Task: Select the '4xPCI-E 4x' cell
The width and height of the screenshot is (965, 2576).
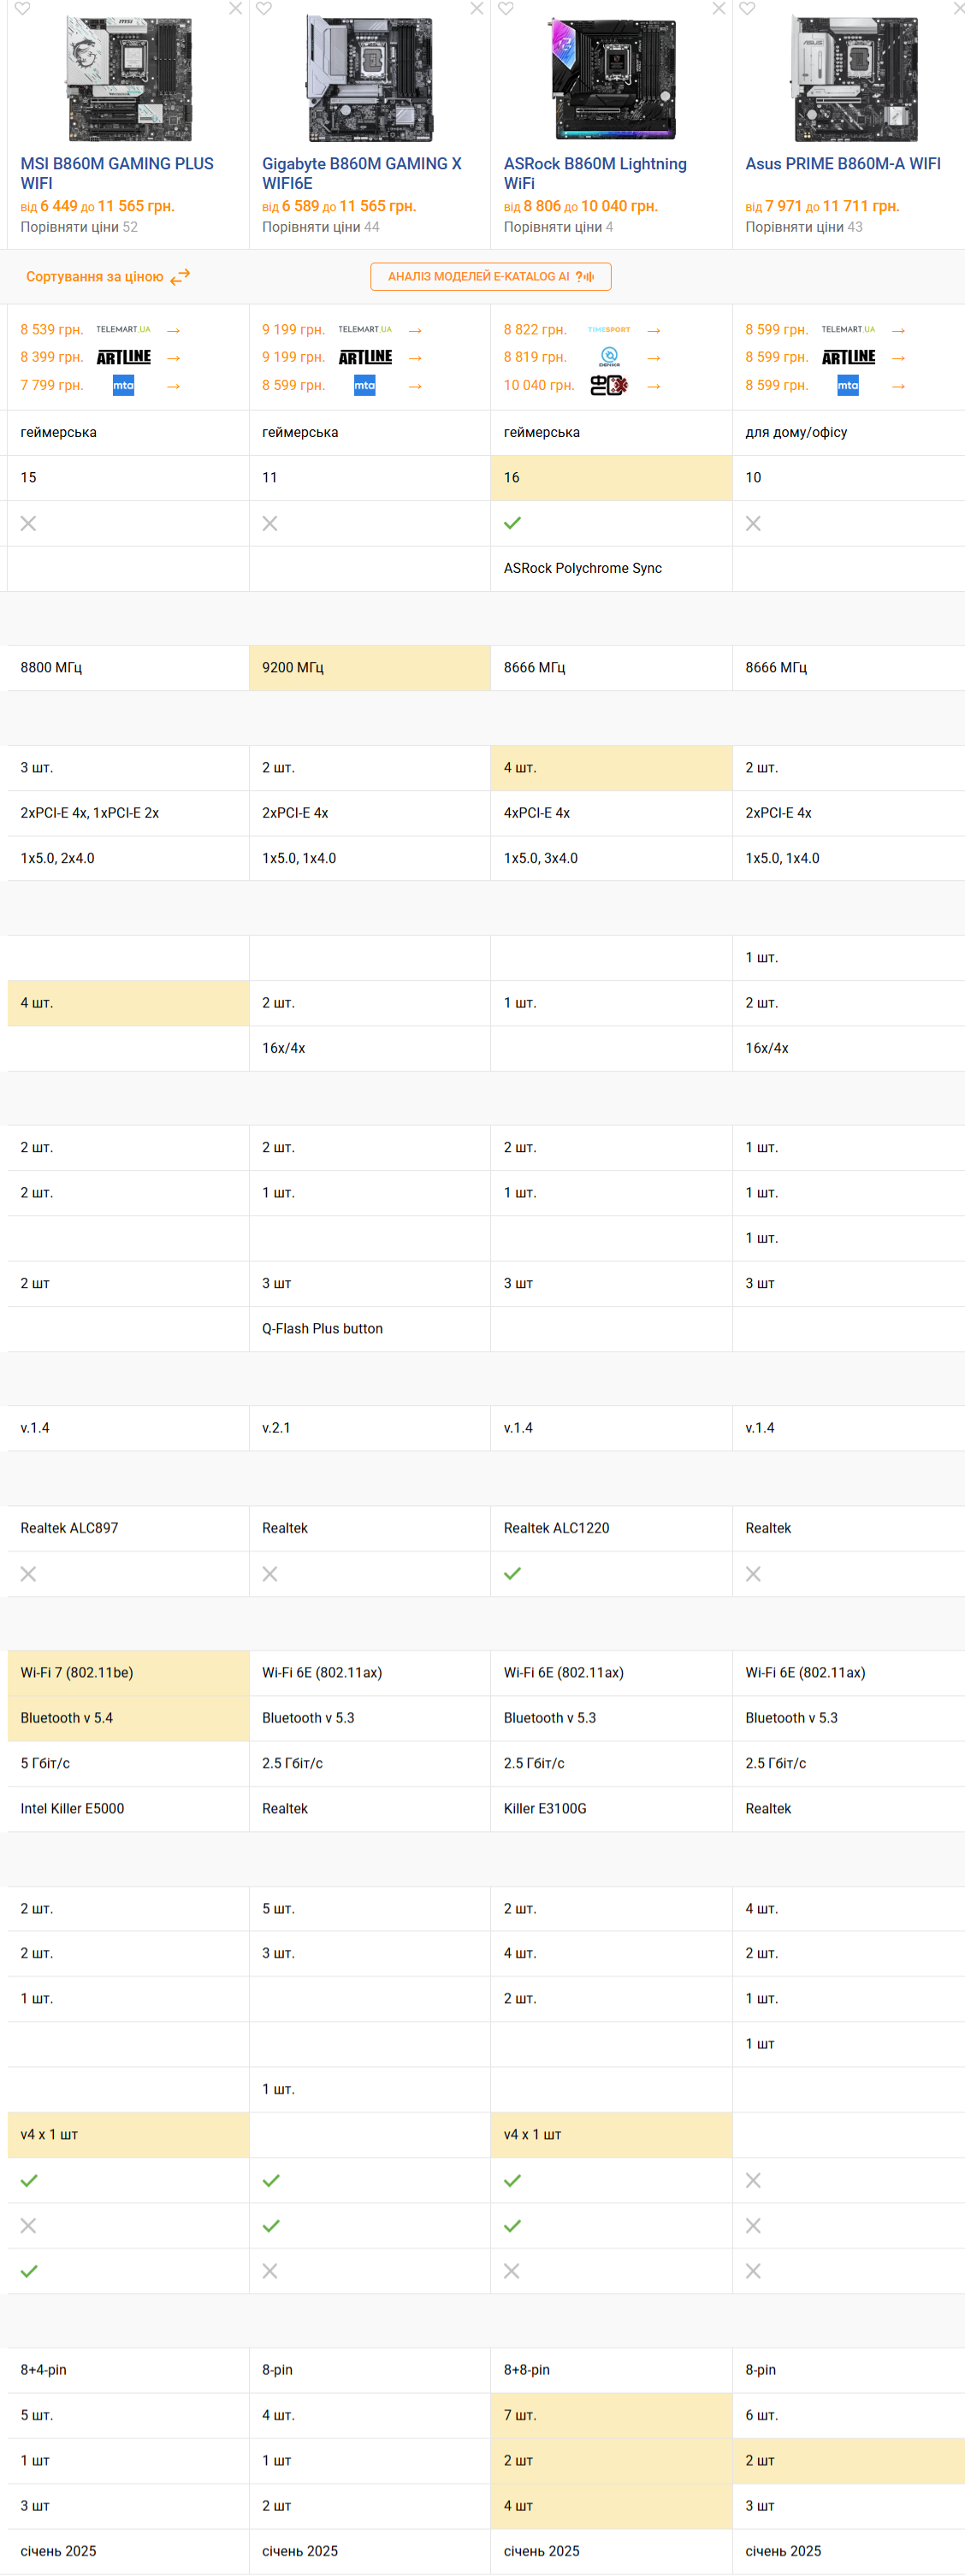Action: (611, 813)
